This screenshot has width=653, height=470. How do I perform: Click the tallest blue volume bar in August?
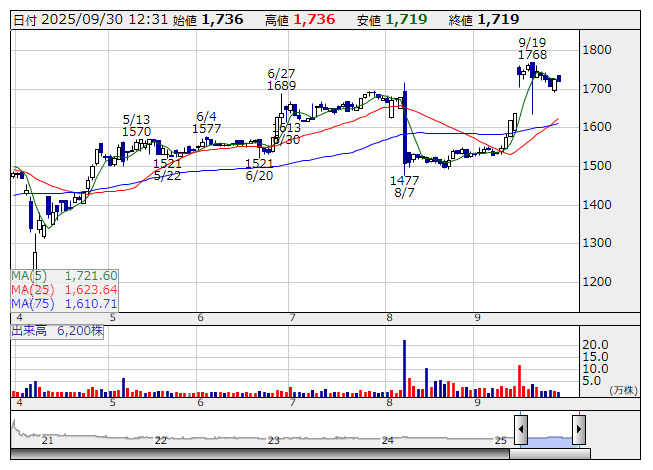pos(404,368)
